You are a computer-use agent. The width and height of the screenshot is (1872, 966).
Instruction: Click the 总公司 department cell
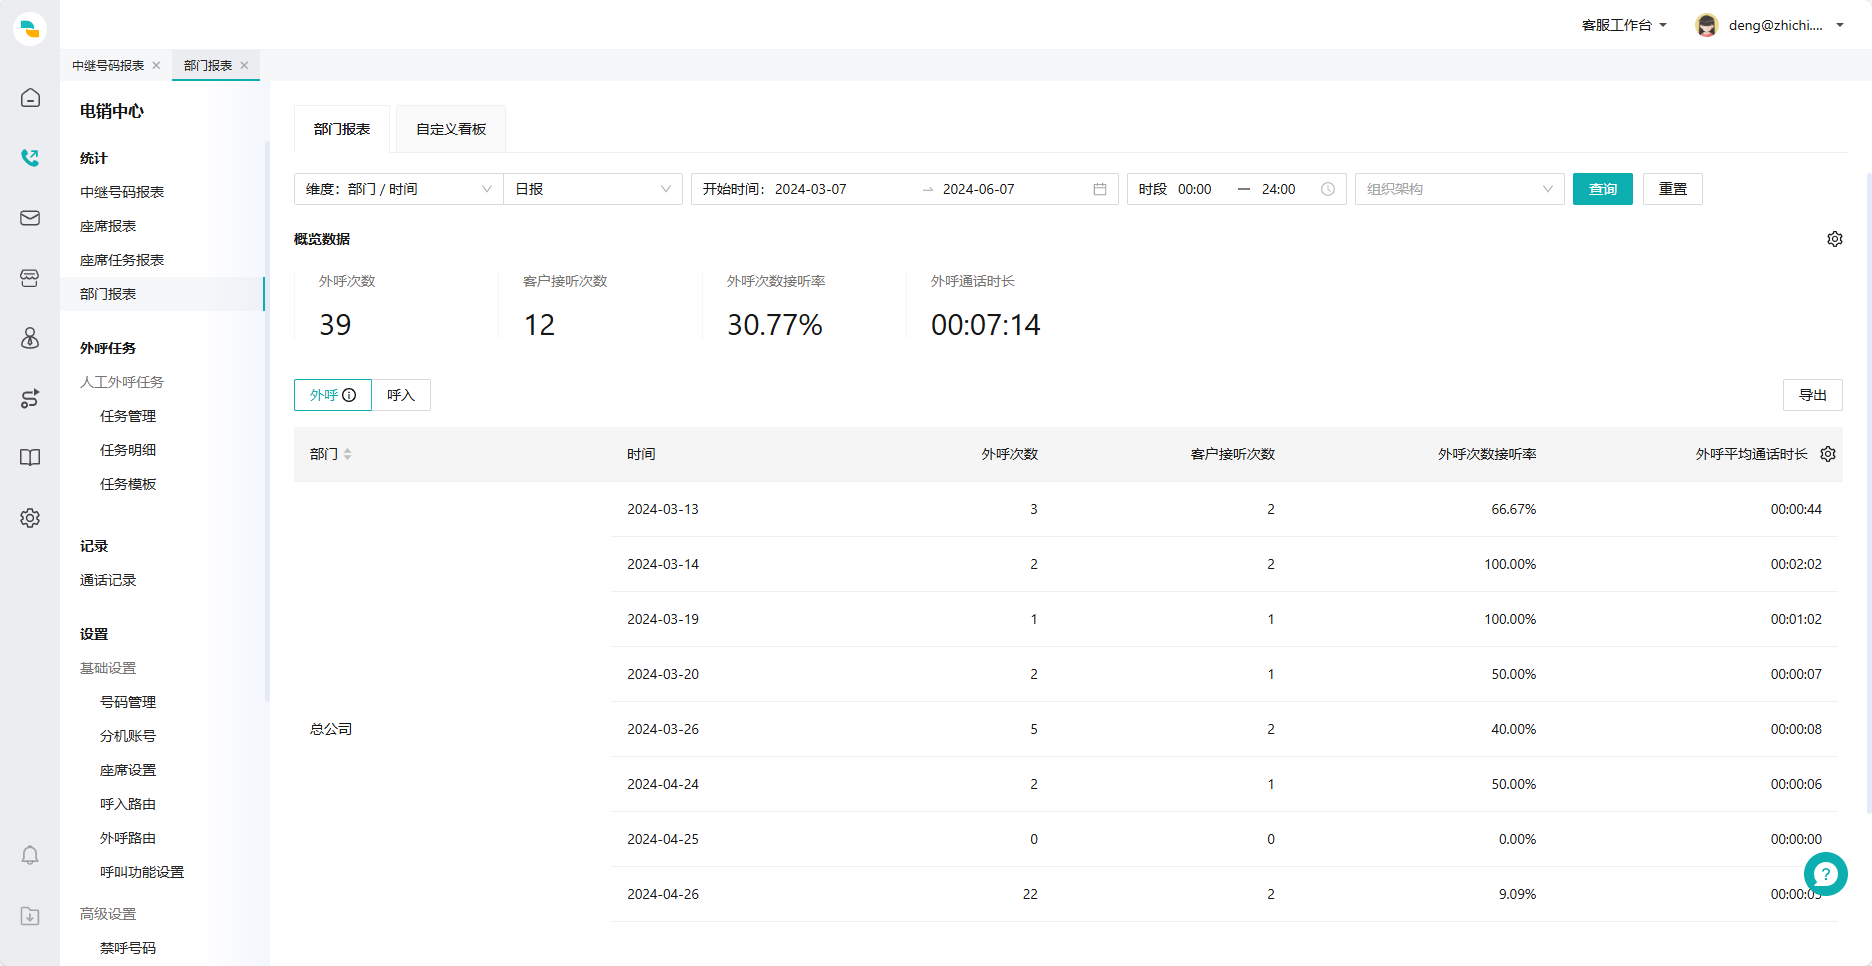coord(331,729)
